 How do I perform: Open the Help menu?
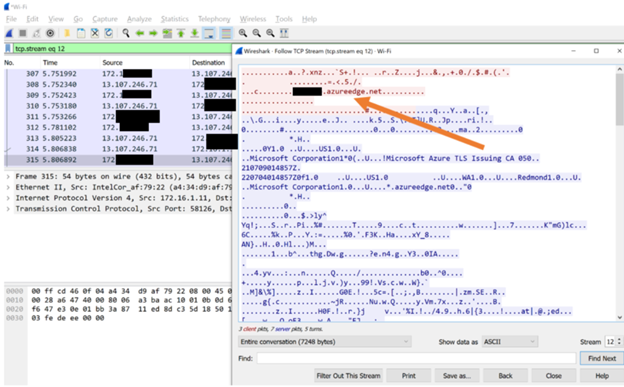point(309,19)
